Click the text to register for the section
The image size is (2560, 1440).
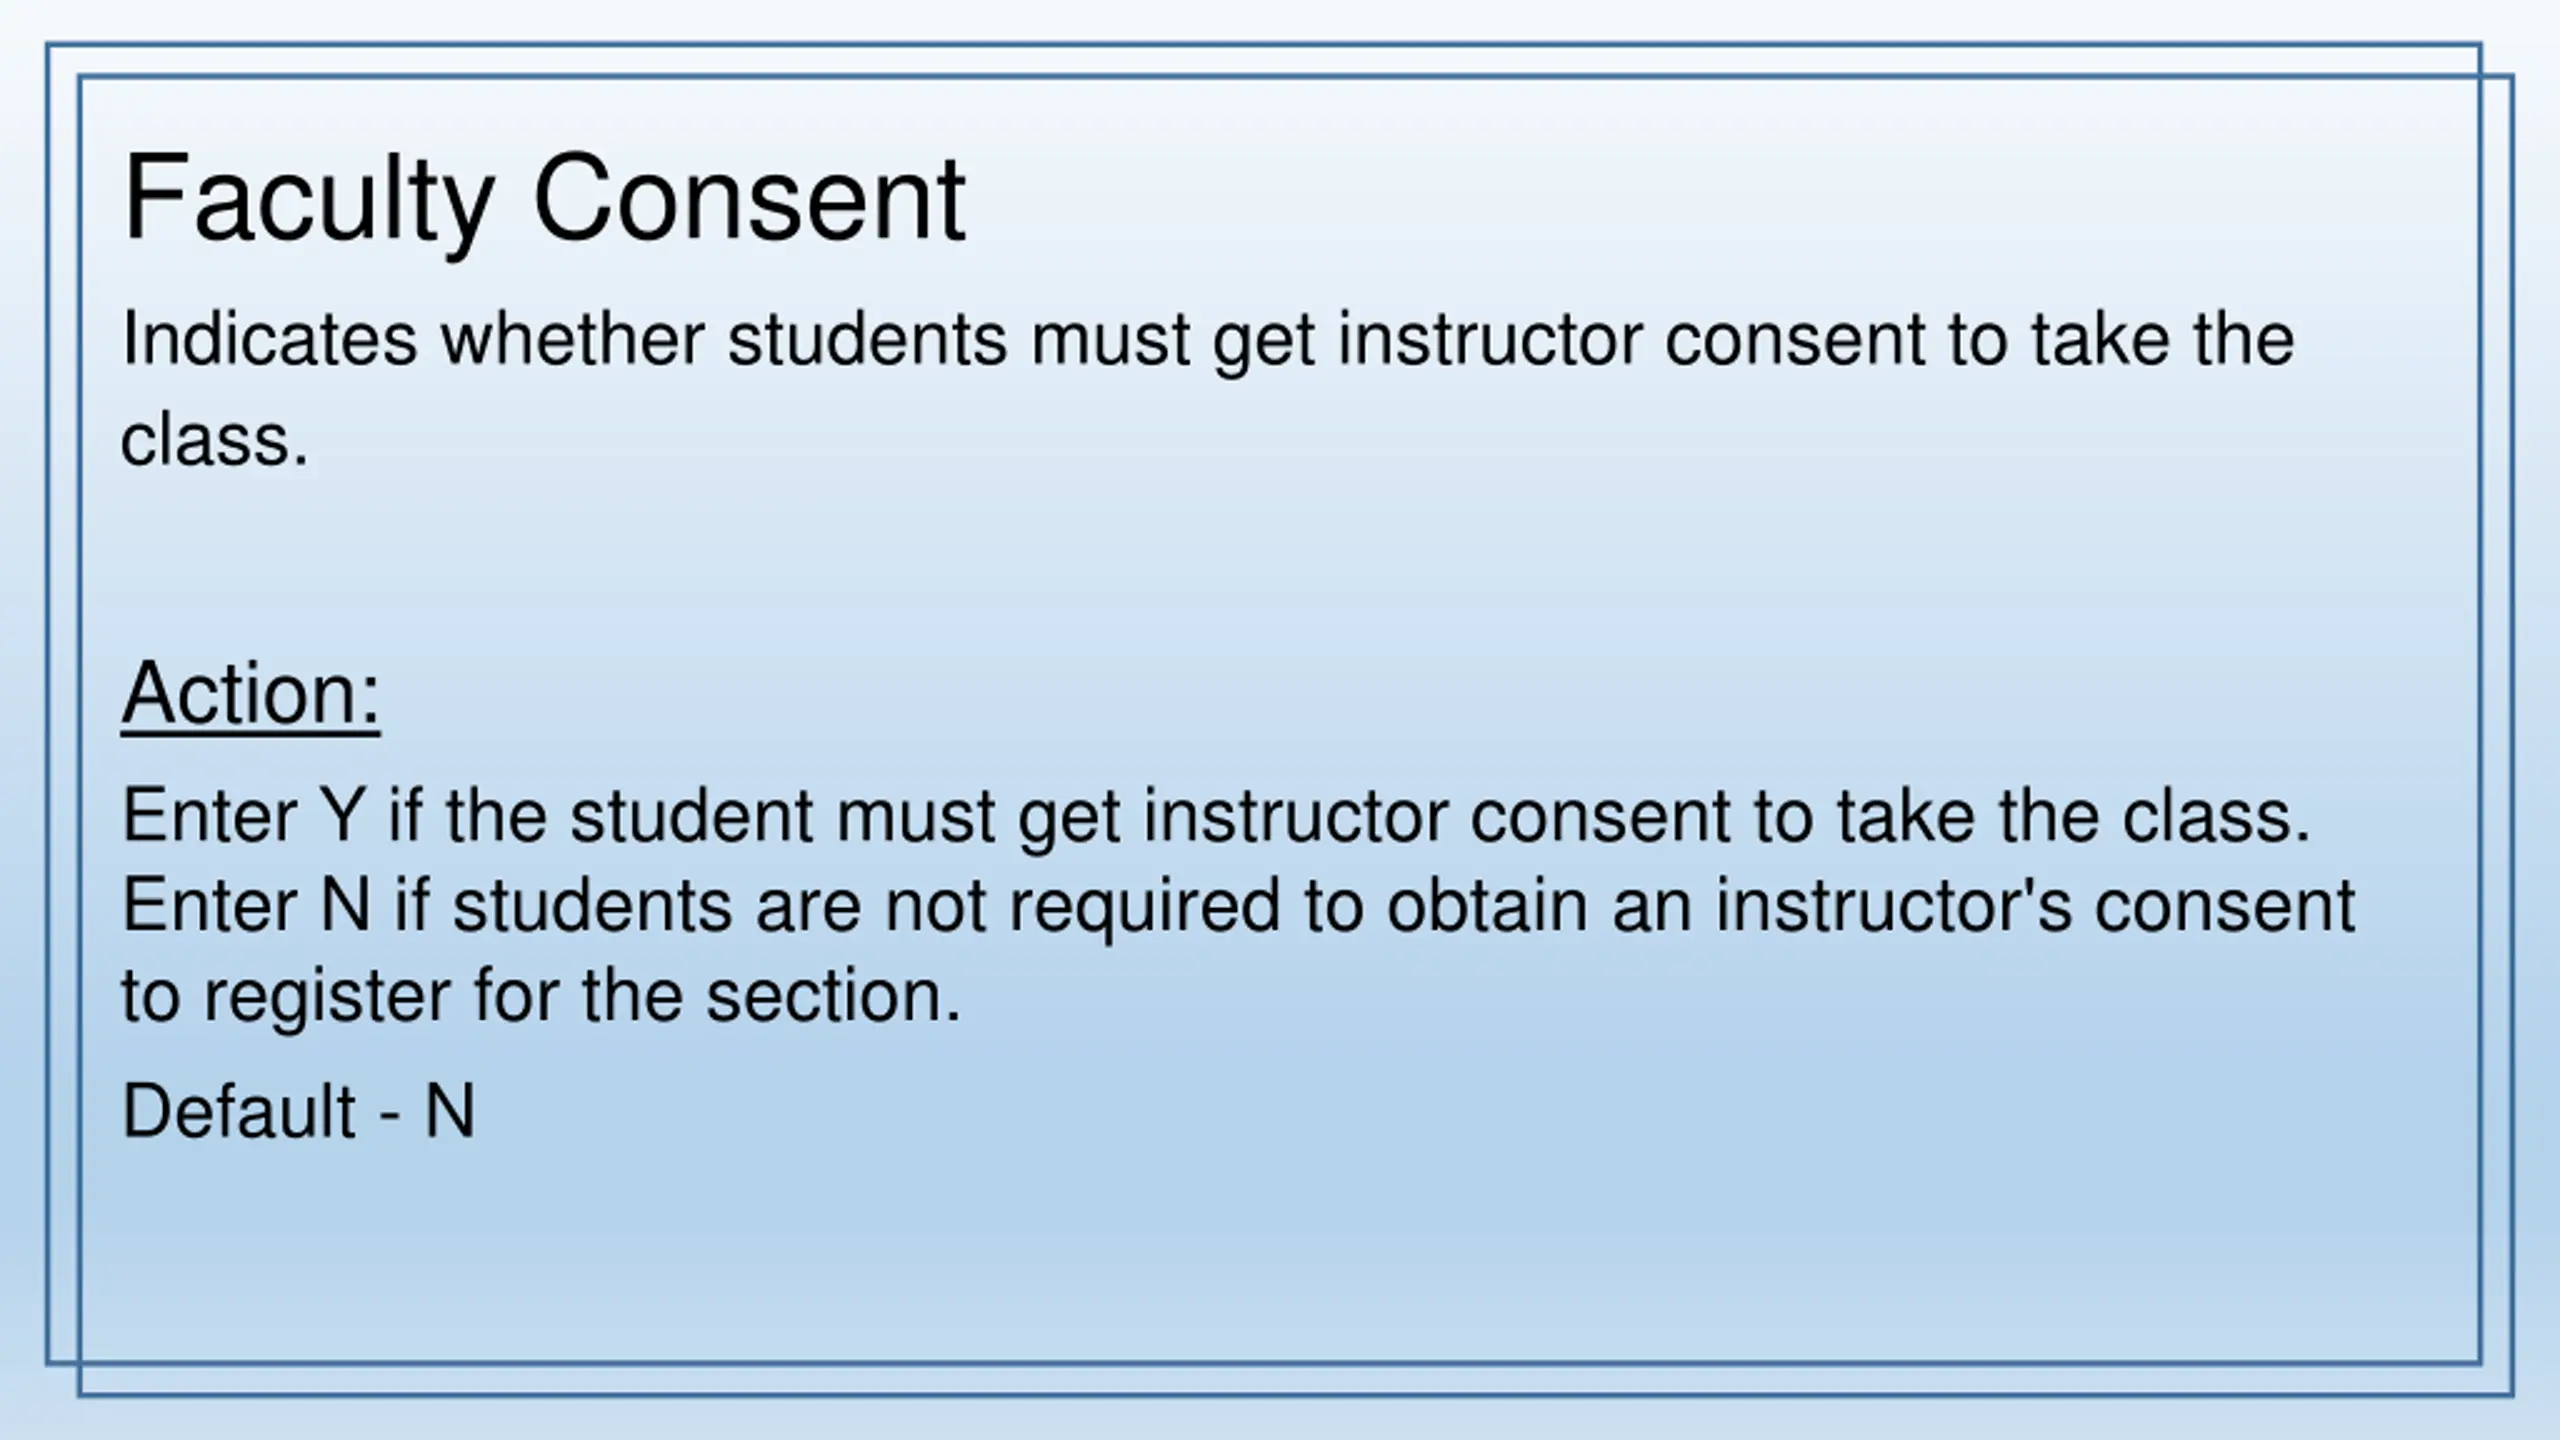click(541, 997)
